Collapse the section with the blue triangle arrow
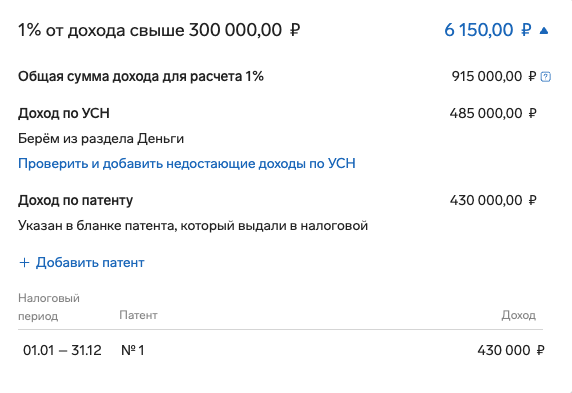Image resolution: width=572 pixels, height=393 pixels. tap(544, 31)
